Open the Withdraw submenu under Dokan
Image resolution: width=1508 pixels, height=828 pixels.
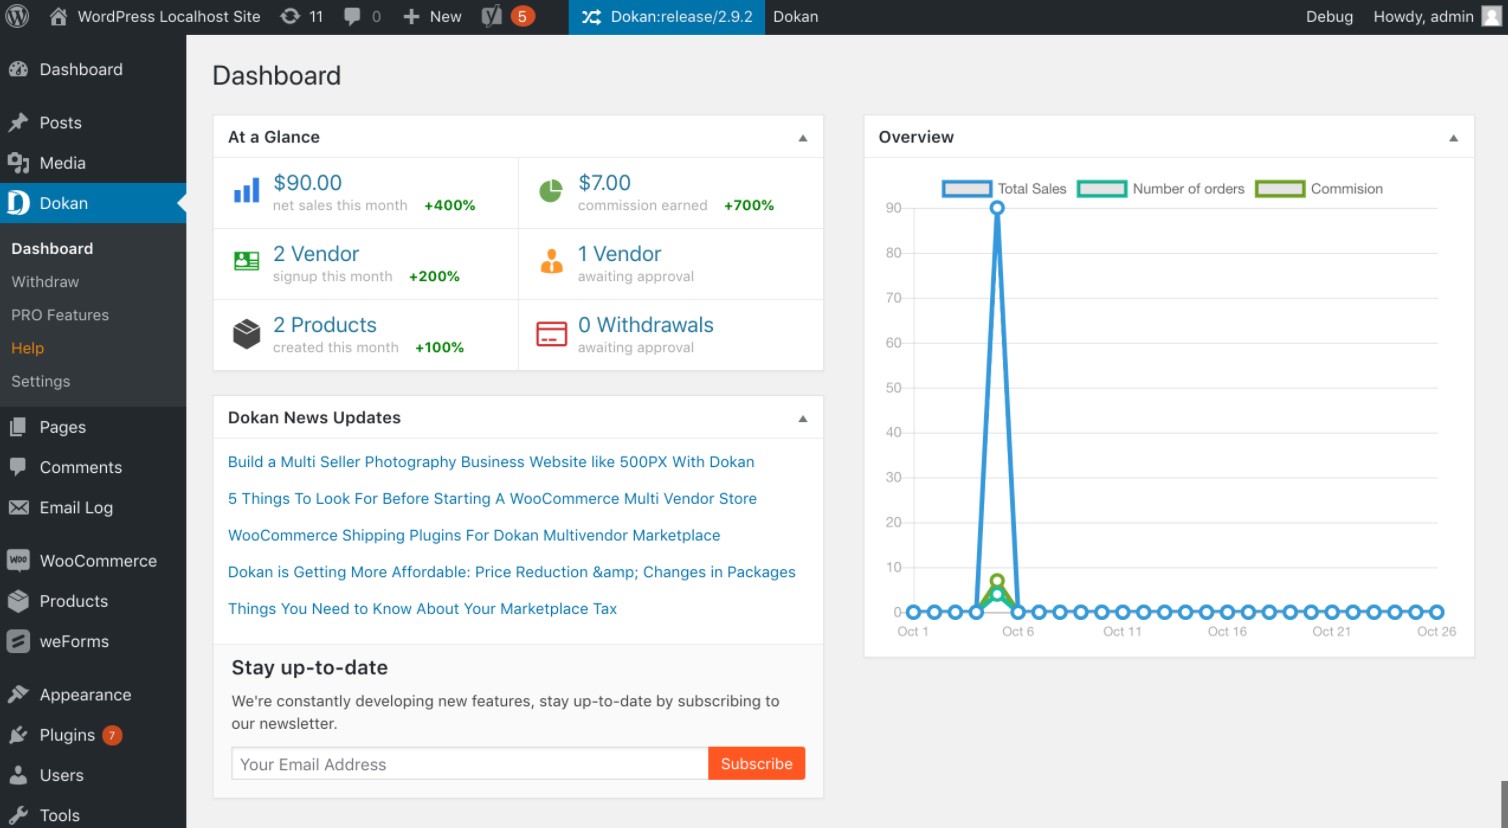click(x=45, y=282)
